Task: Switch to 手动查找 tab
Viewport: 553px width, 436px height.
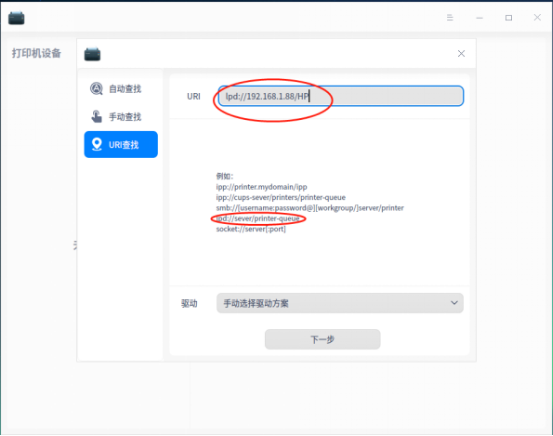Action: coord(121,117)
